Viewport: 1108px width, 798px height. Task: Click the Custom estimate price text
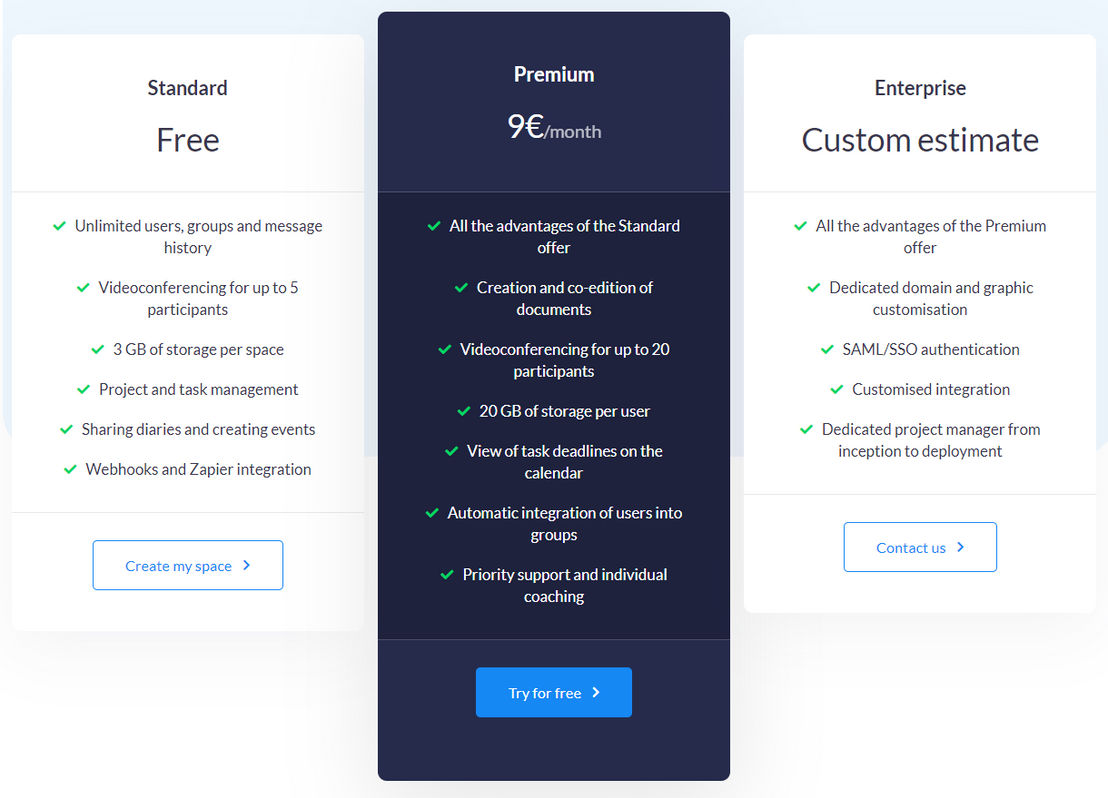tap(920, 140)
